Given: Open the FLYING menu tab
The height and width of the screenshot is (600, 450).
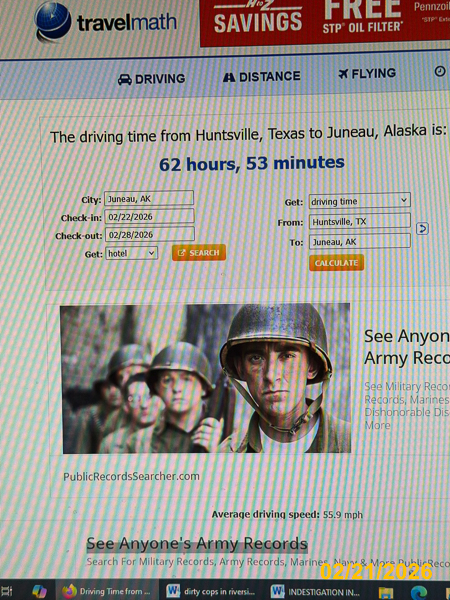Looking at the screenshot, I should point(367,73).
